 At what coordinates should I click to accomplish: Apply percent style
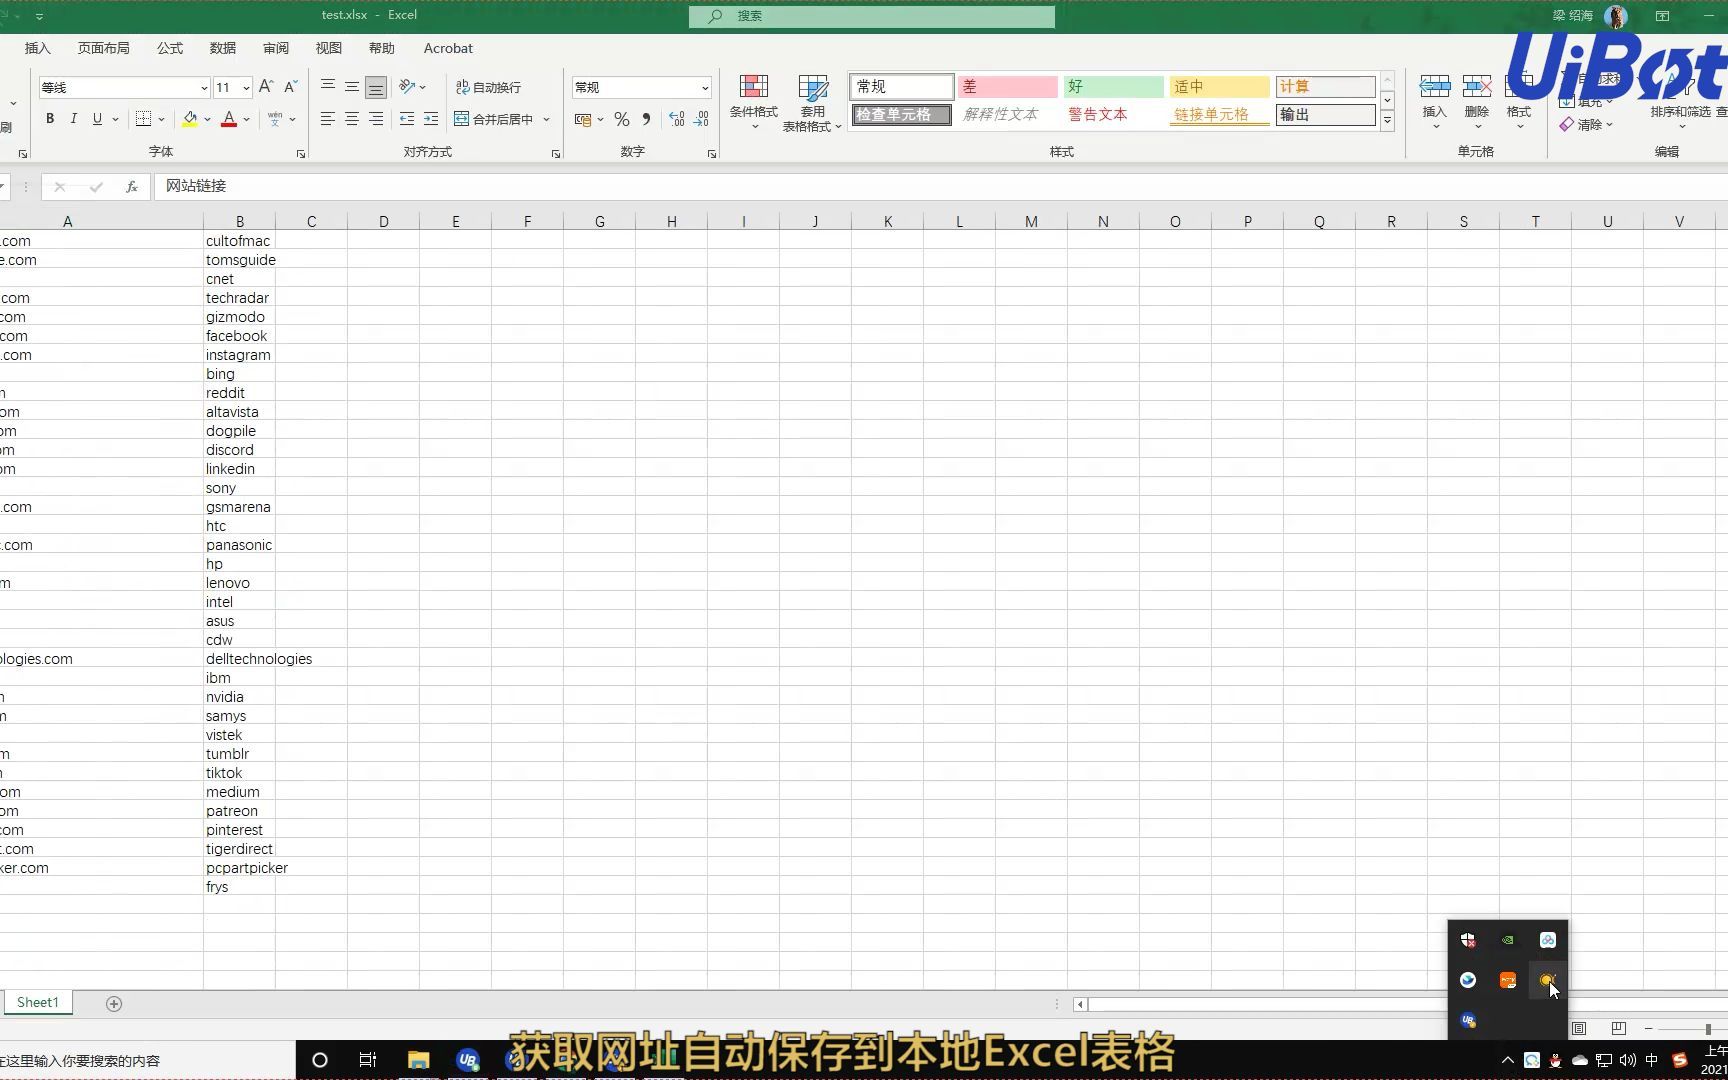pyautogui.click(x=622, y=119)
